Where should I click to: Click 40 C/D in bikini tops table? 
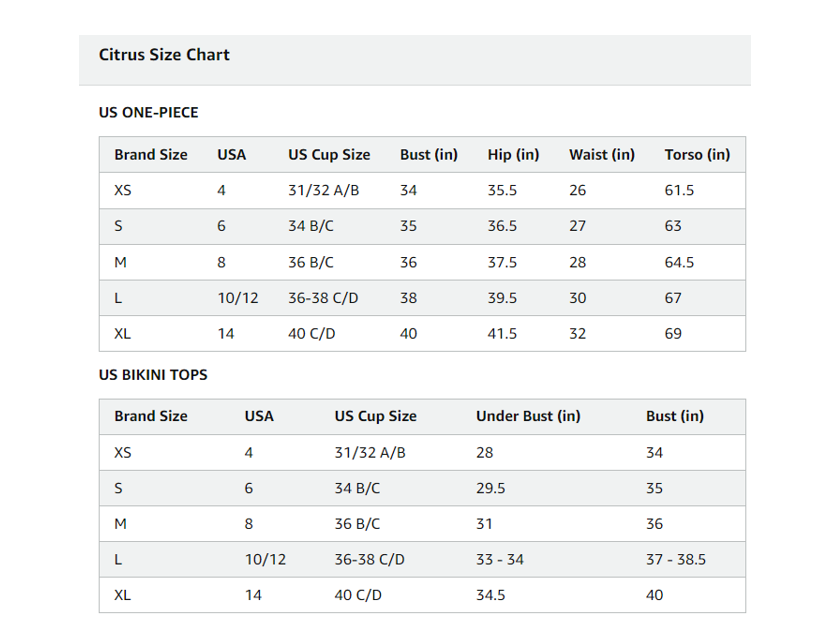(358, 595)
